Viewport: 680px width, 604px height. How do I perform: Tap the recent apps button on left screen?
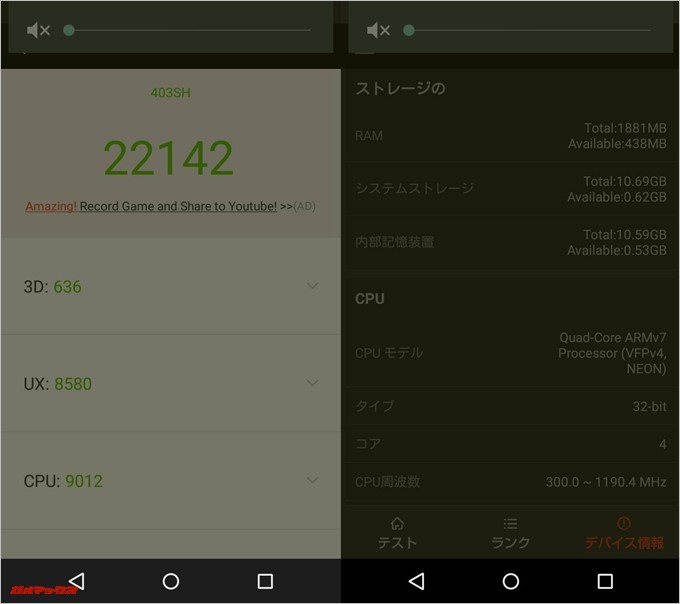[x=265, y=581]
